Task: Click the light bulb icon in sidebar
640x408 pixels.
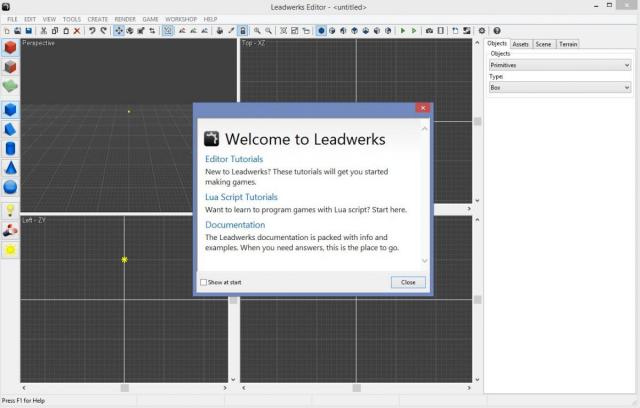Action: tap(10, 210)
